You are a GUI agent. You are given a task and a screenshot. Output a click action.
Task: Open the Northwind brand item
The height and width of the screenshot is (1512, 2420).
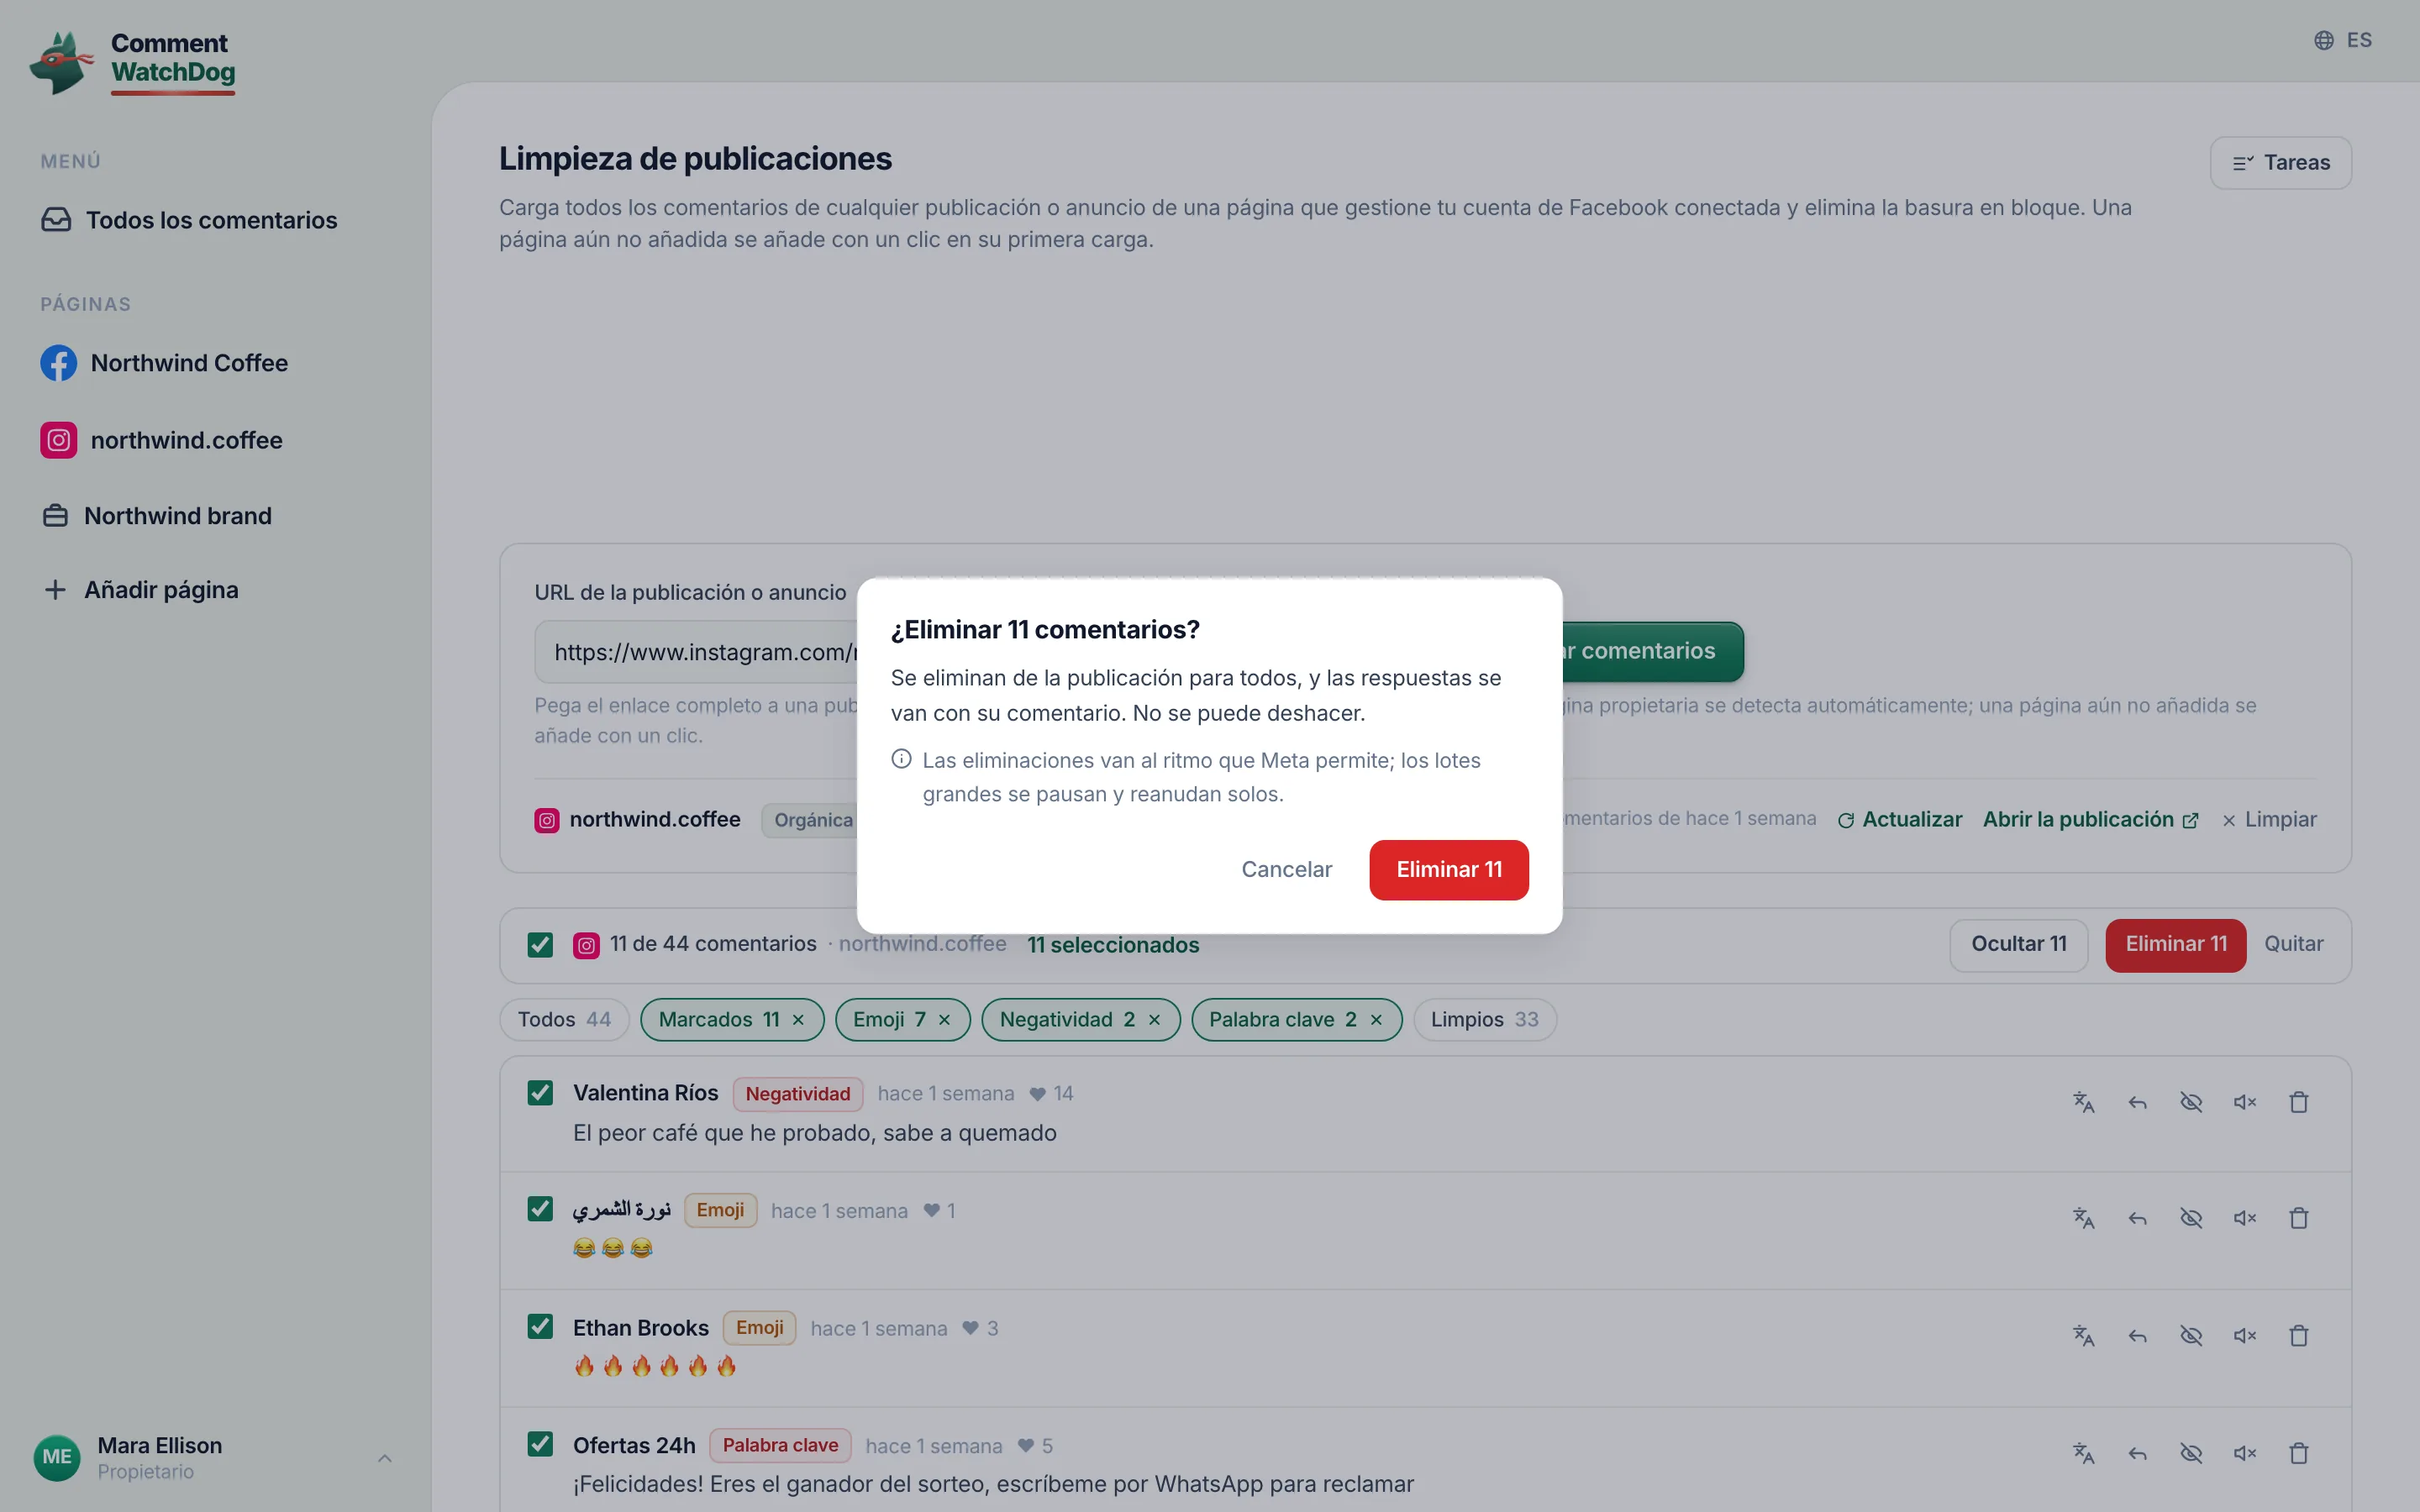pyautogui.click(x=157, y=516)
